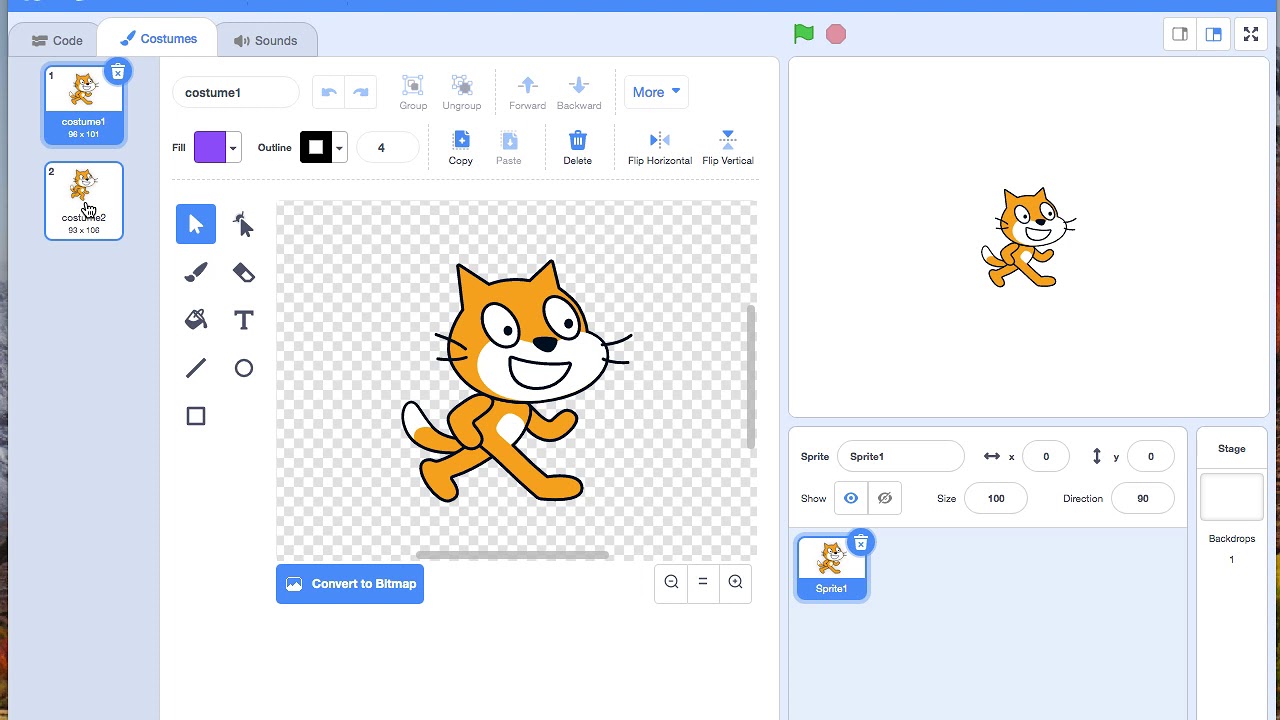
Task: Enter full screen stage mode
Action: pos(1251,34)
